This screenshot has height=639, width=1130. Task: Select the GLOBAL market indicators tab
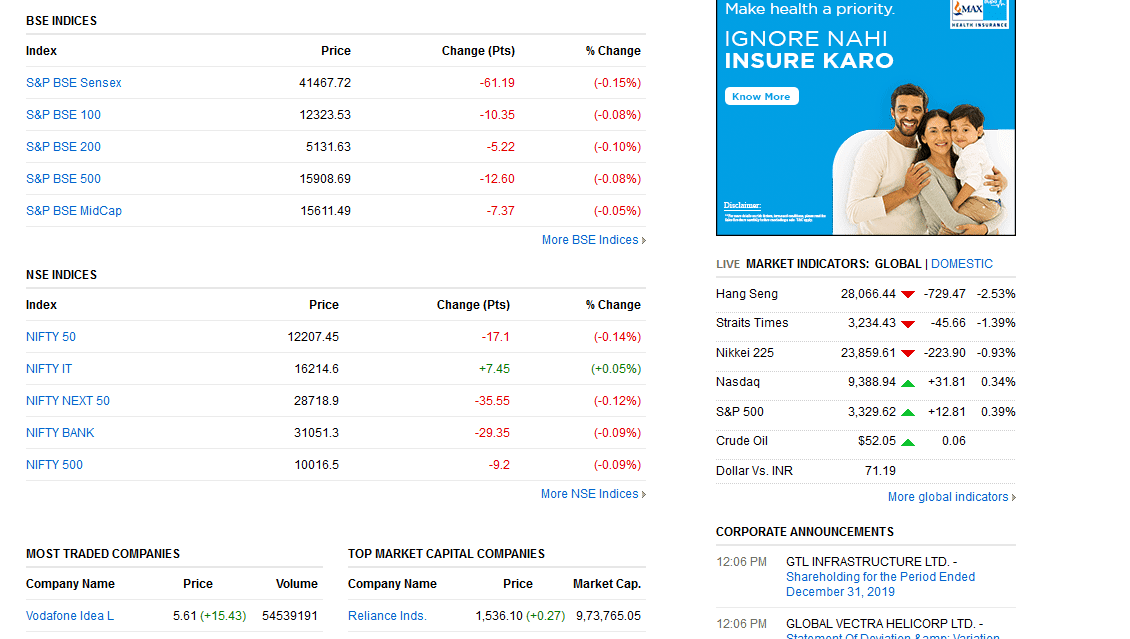897,264
